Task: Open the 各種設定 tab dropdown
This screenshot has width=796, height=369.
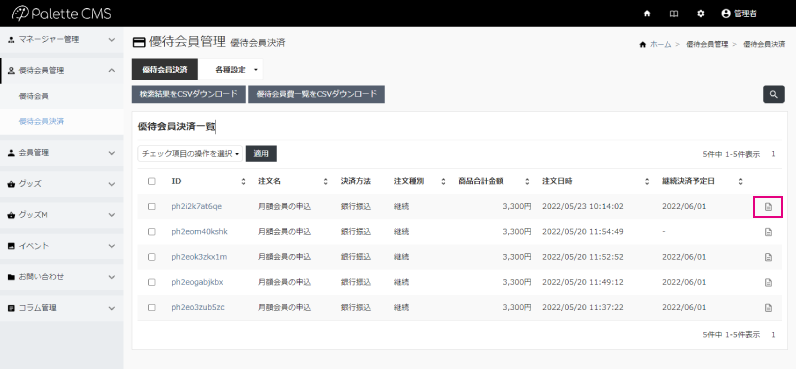Action: (x=231, y=70)
